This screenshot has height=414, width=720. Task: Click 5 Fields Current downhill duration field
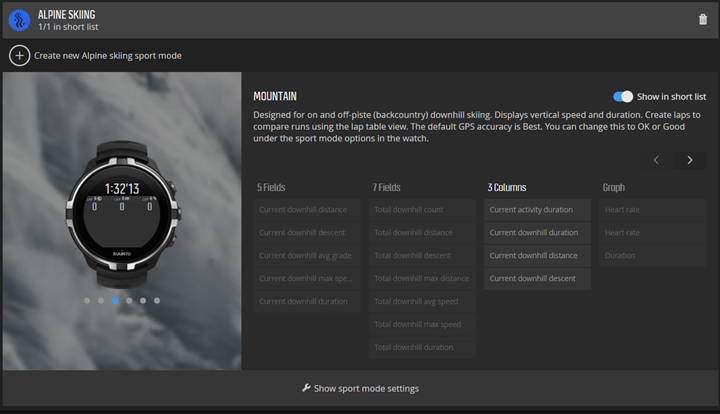(x=307, y=302)
